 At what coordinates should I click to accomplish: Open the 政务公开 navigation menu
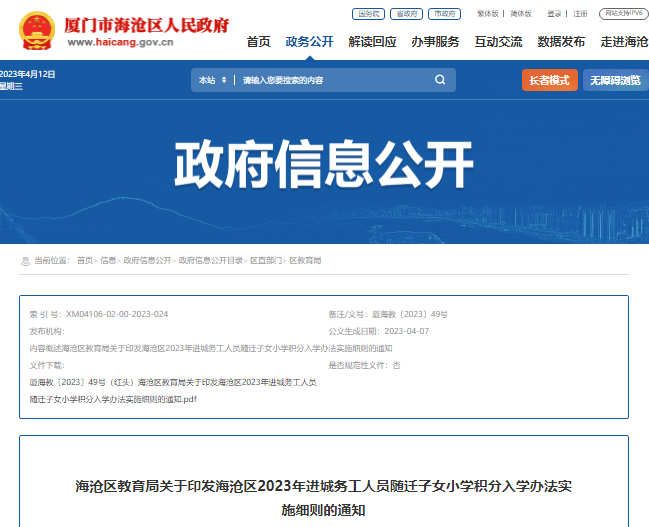[x=309, y=42]
